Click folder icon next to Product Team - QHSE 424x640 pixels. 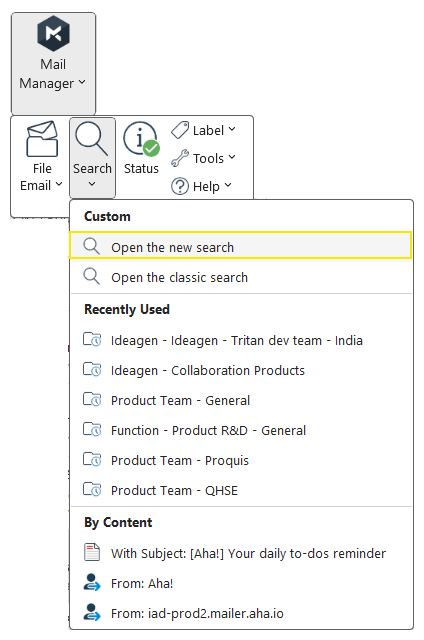(92, 489)
